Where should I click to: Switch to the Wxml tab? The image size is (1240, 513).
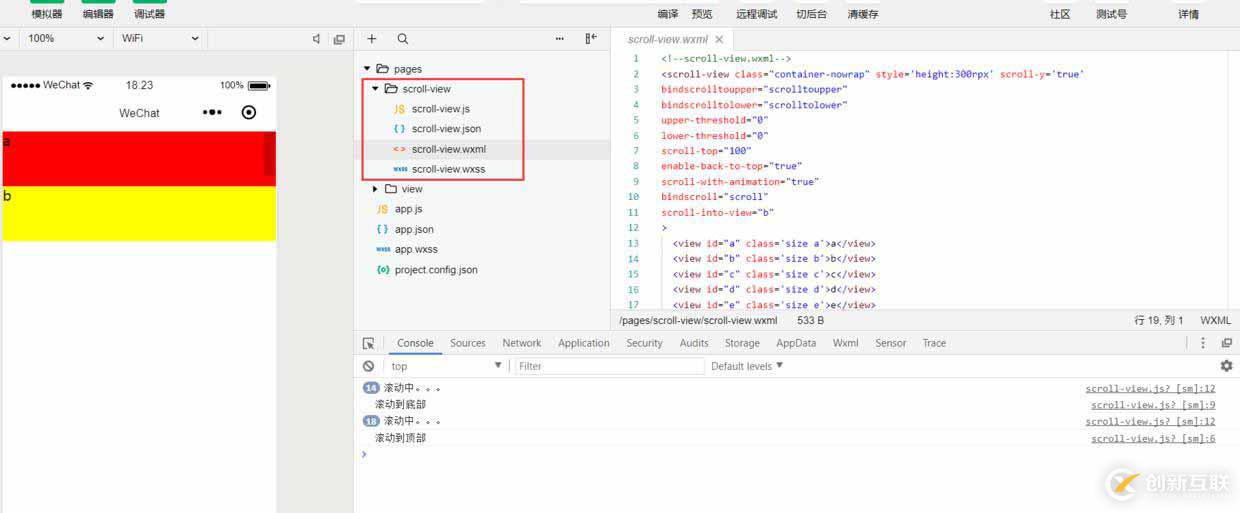pyautogui.click(x=846, y=343)
